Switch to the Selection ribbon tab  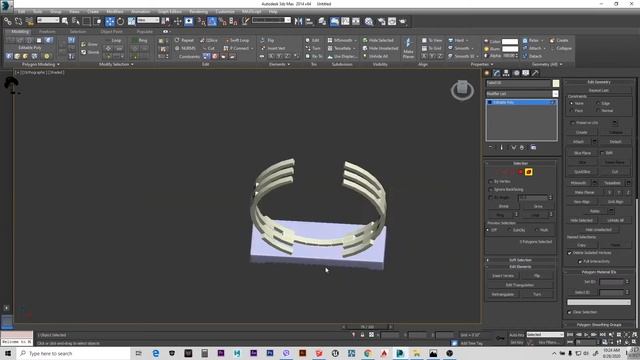pos(78,31)
